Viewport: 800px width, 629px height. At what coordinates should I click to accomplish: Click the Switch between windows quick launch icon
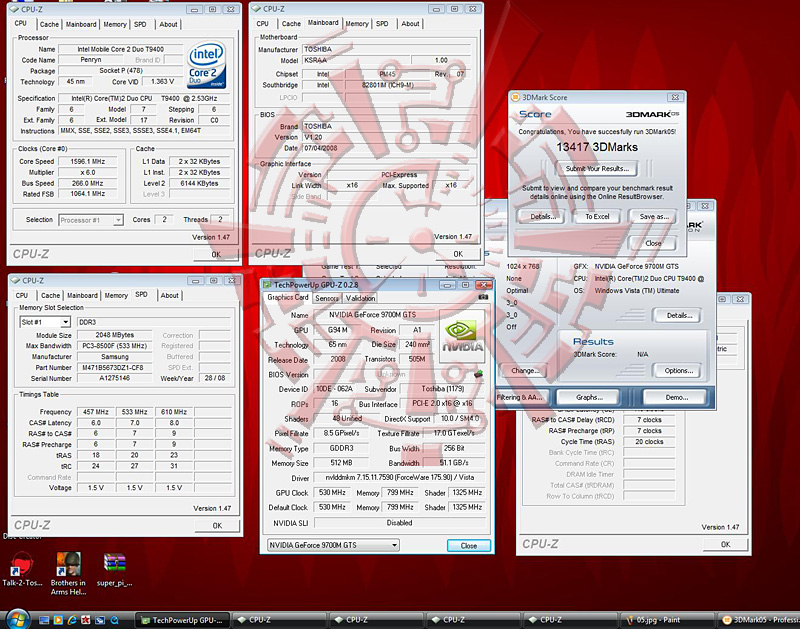(x=100, y=620)
